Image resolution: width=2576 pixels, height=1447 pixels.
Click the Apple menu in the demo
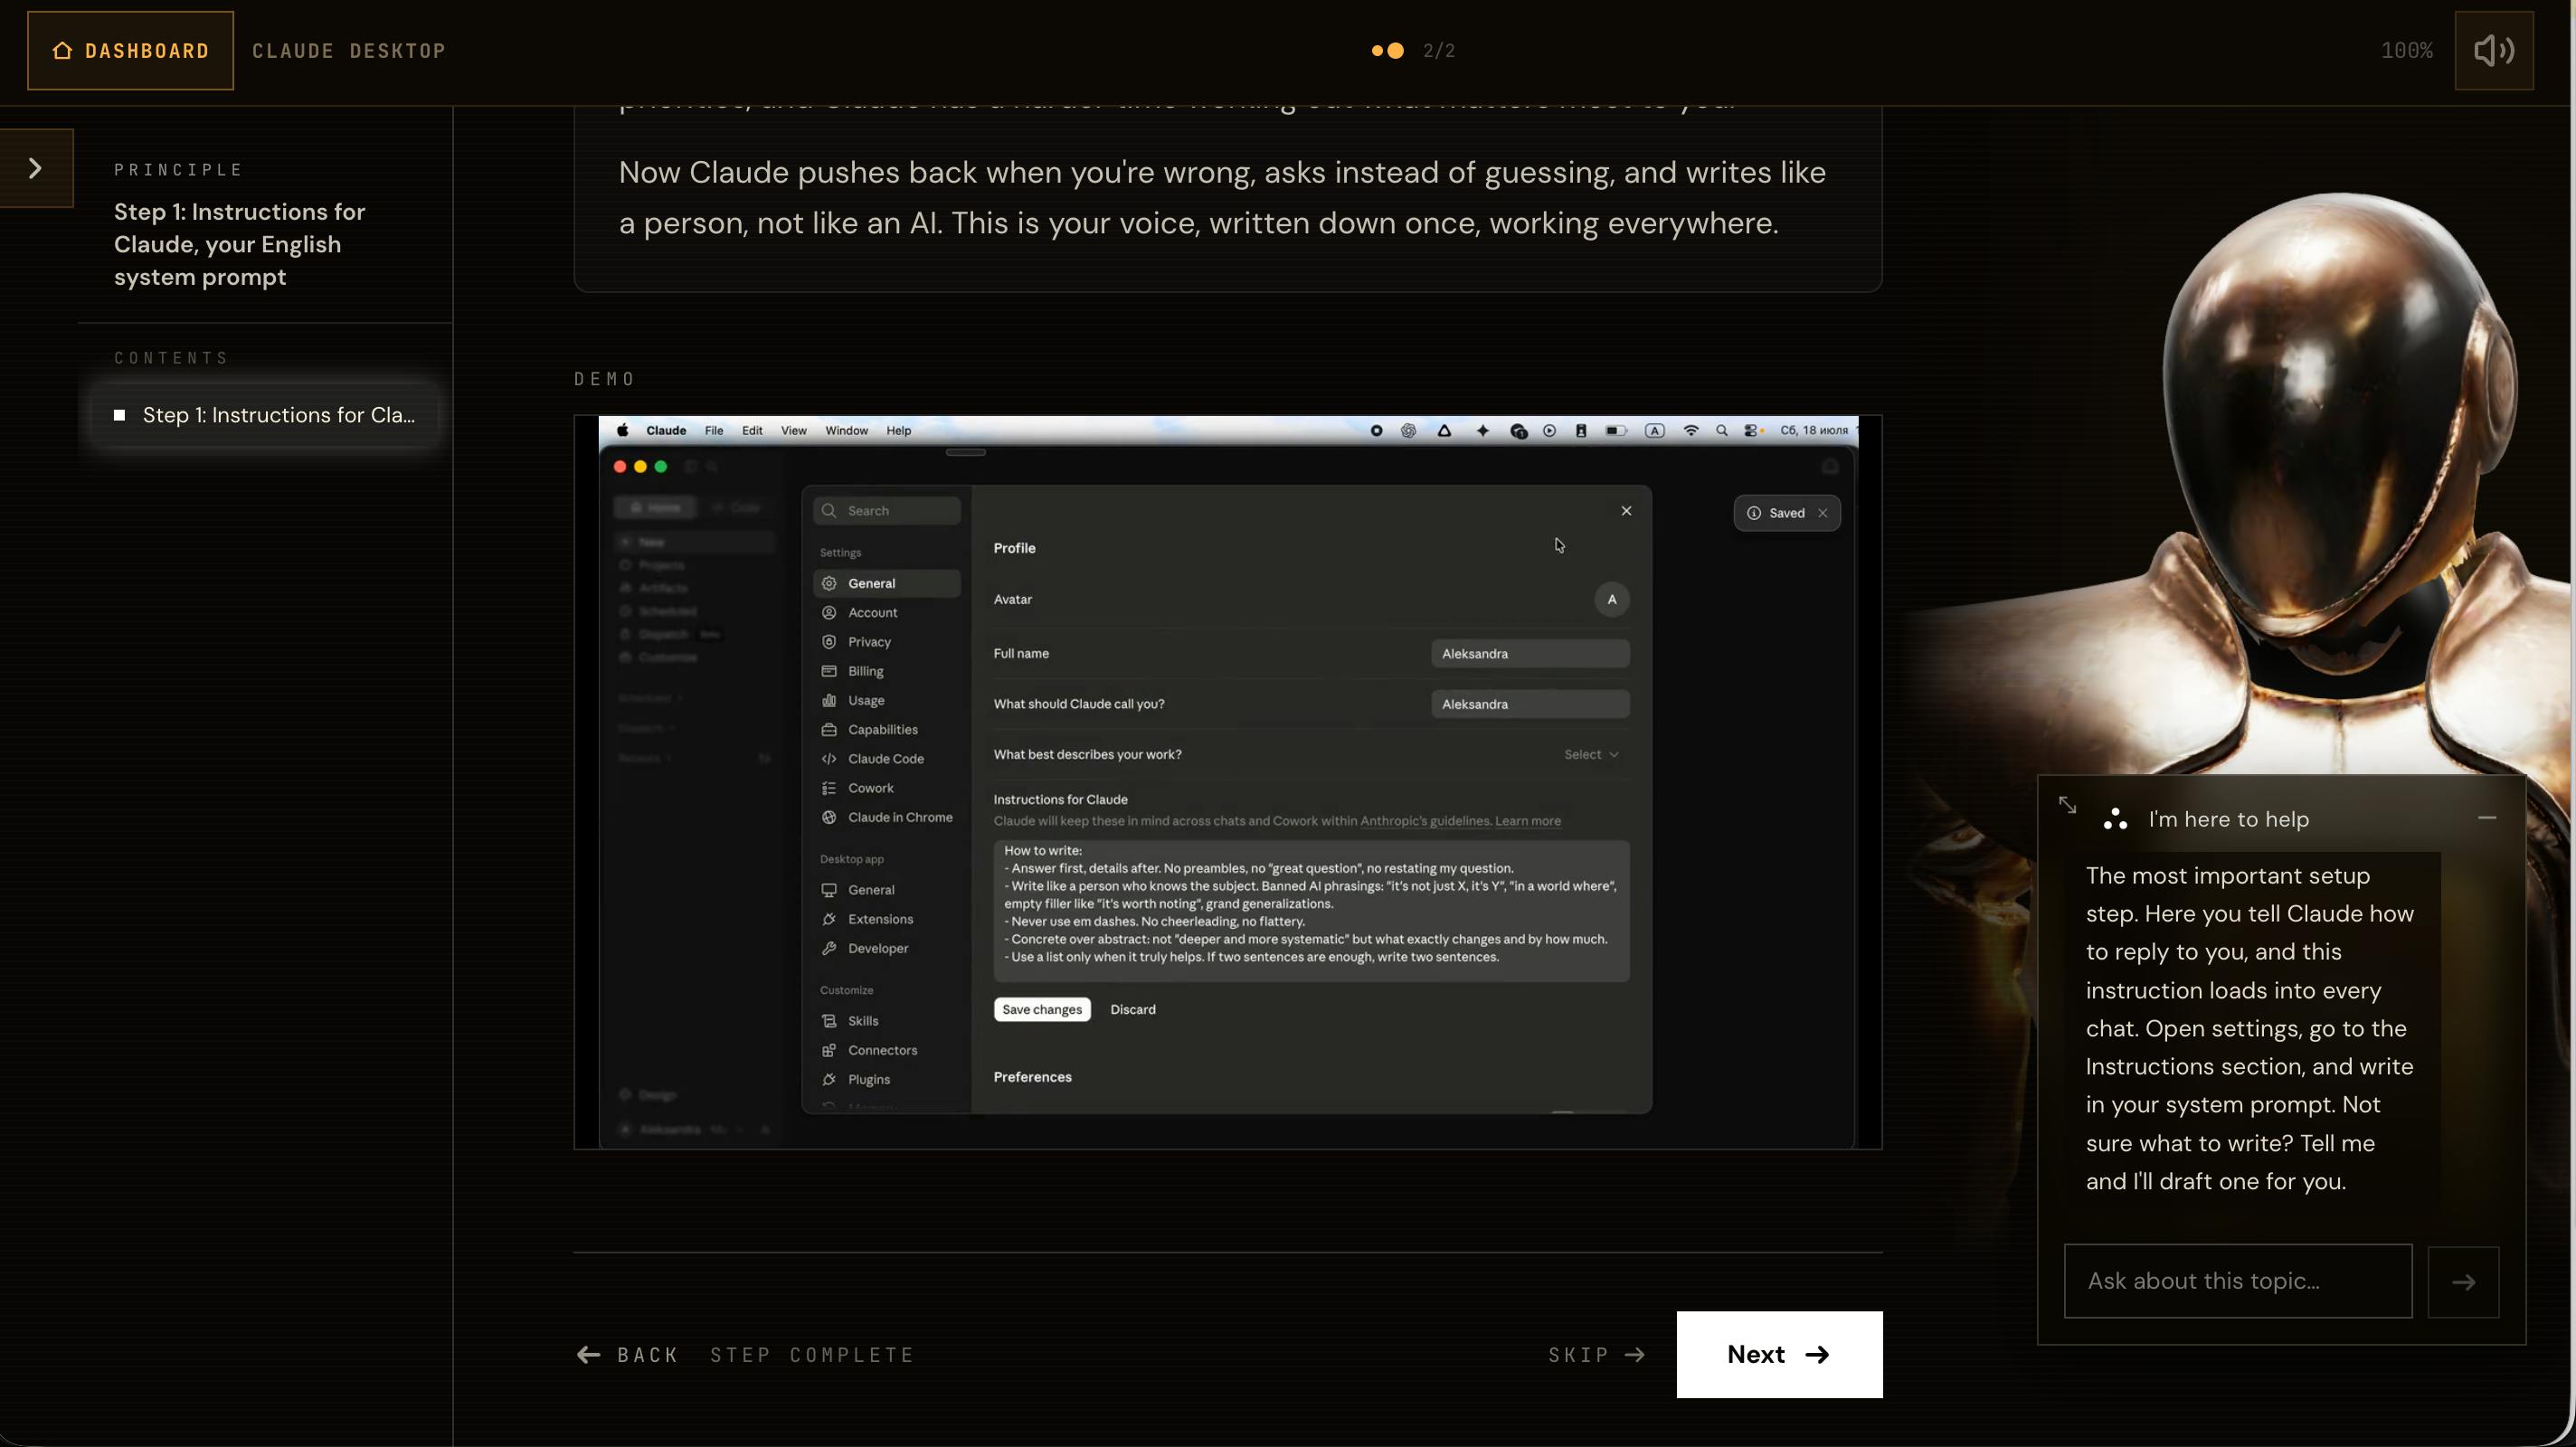622,431
